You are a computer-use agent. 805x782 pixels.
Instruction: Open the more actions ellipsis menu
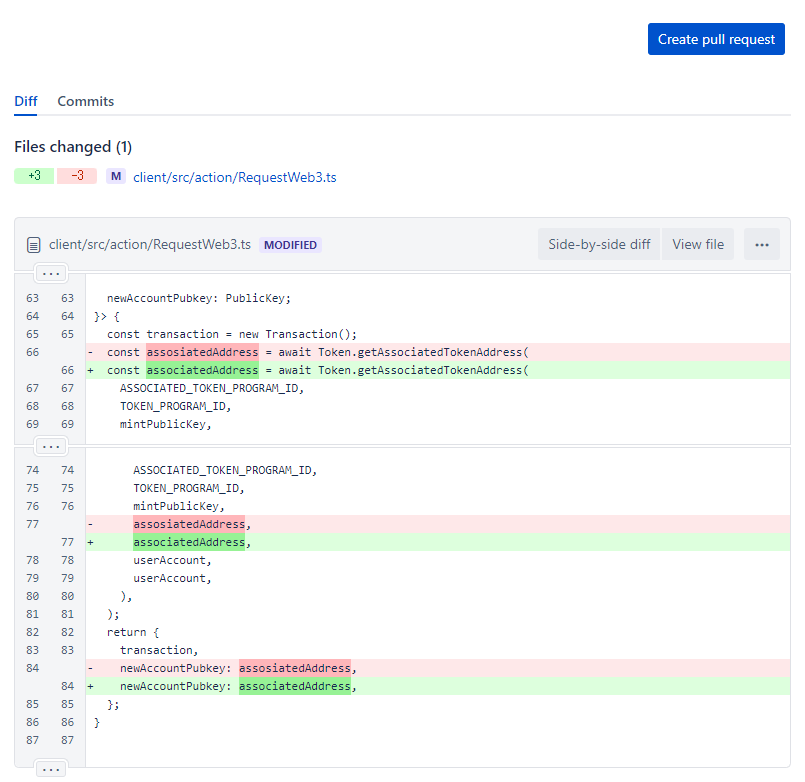[x=762, y=244]
